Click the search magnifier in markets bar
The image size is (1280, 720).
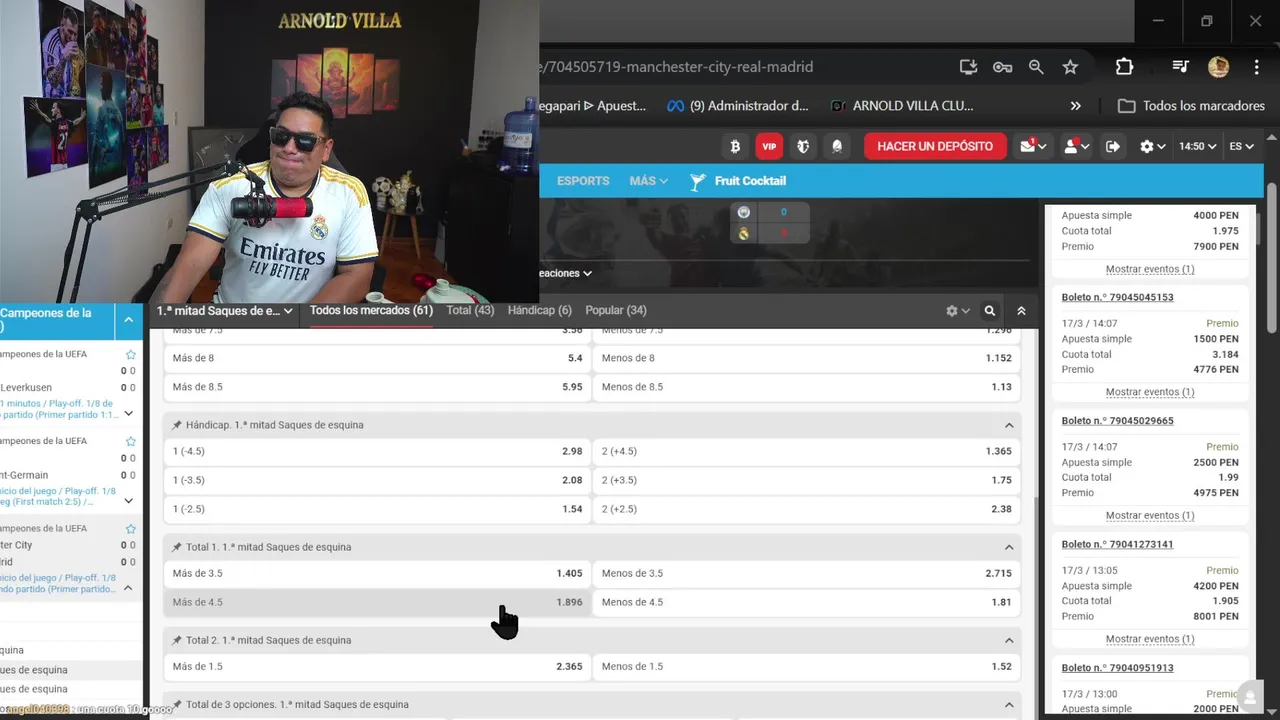coord(990,311)
